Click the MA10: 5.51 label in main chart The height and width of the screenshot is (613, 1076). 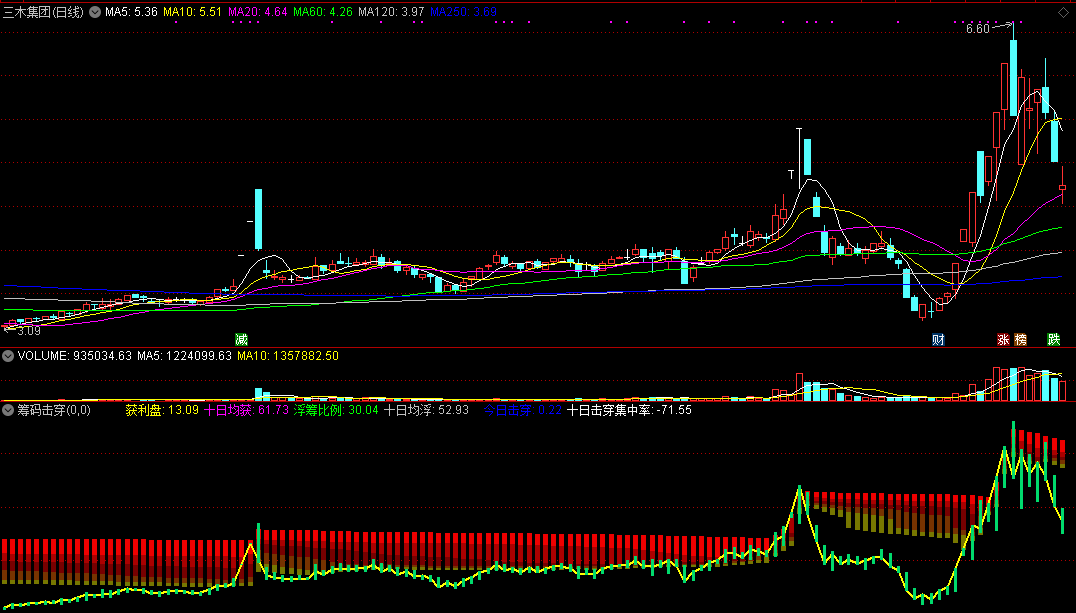click(192, 12)
